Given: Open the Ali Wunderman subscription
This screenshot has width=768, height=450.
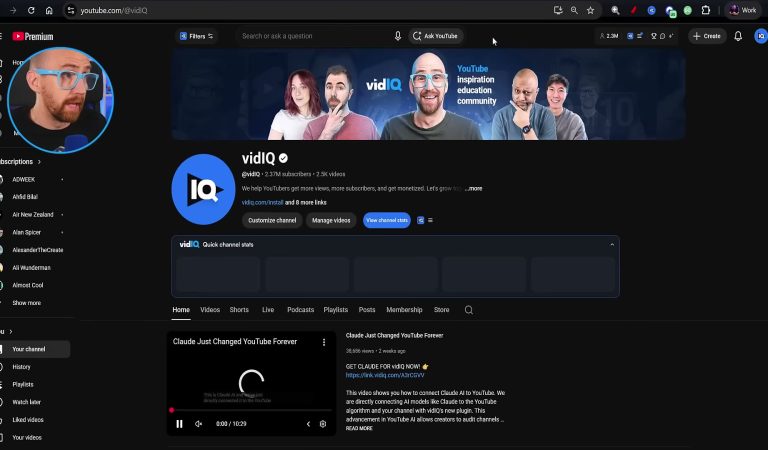Looking at the screenshot, I should [33, 268].
